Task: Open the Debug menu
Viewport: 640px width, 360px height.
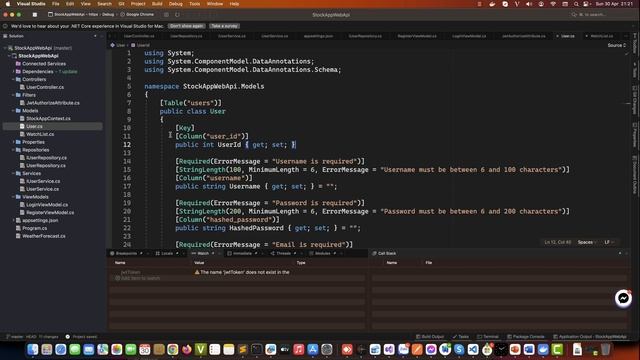Action: (x=176, y=4)
